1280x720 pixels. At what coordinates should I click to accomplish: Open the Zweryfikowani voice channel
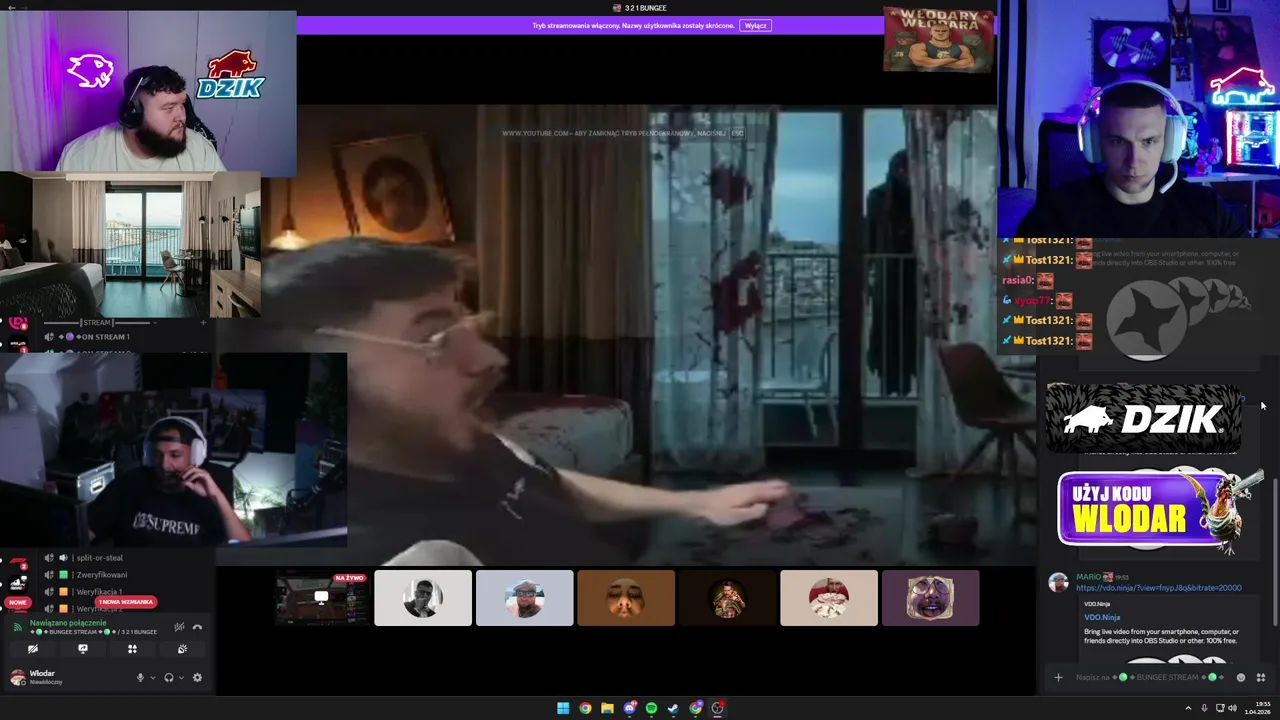(x=102, y=575)
